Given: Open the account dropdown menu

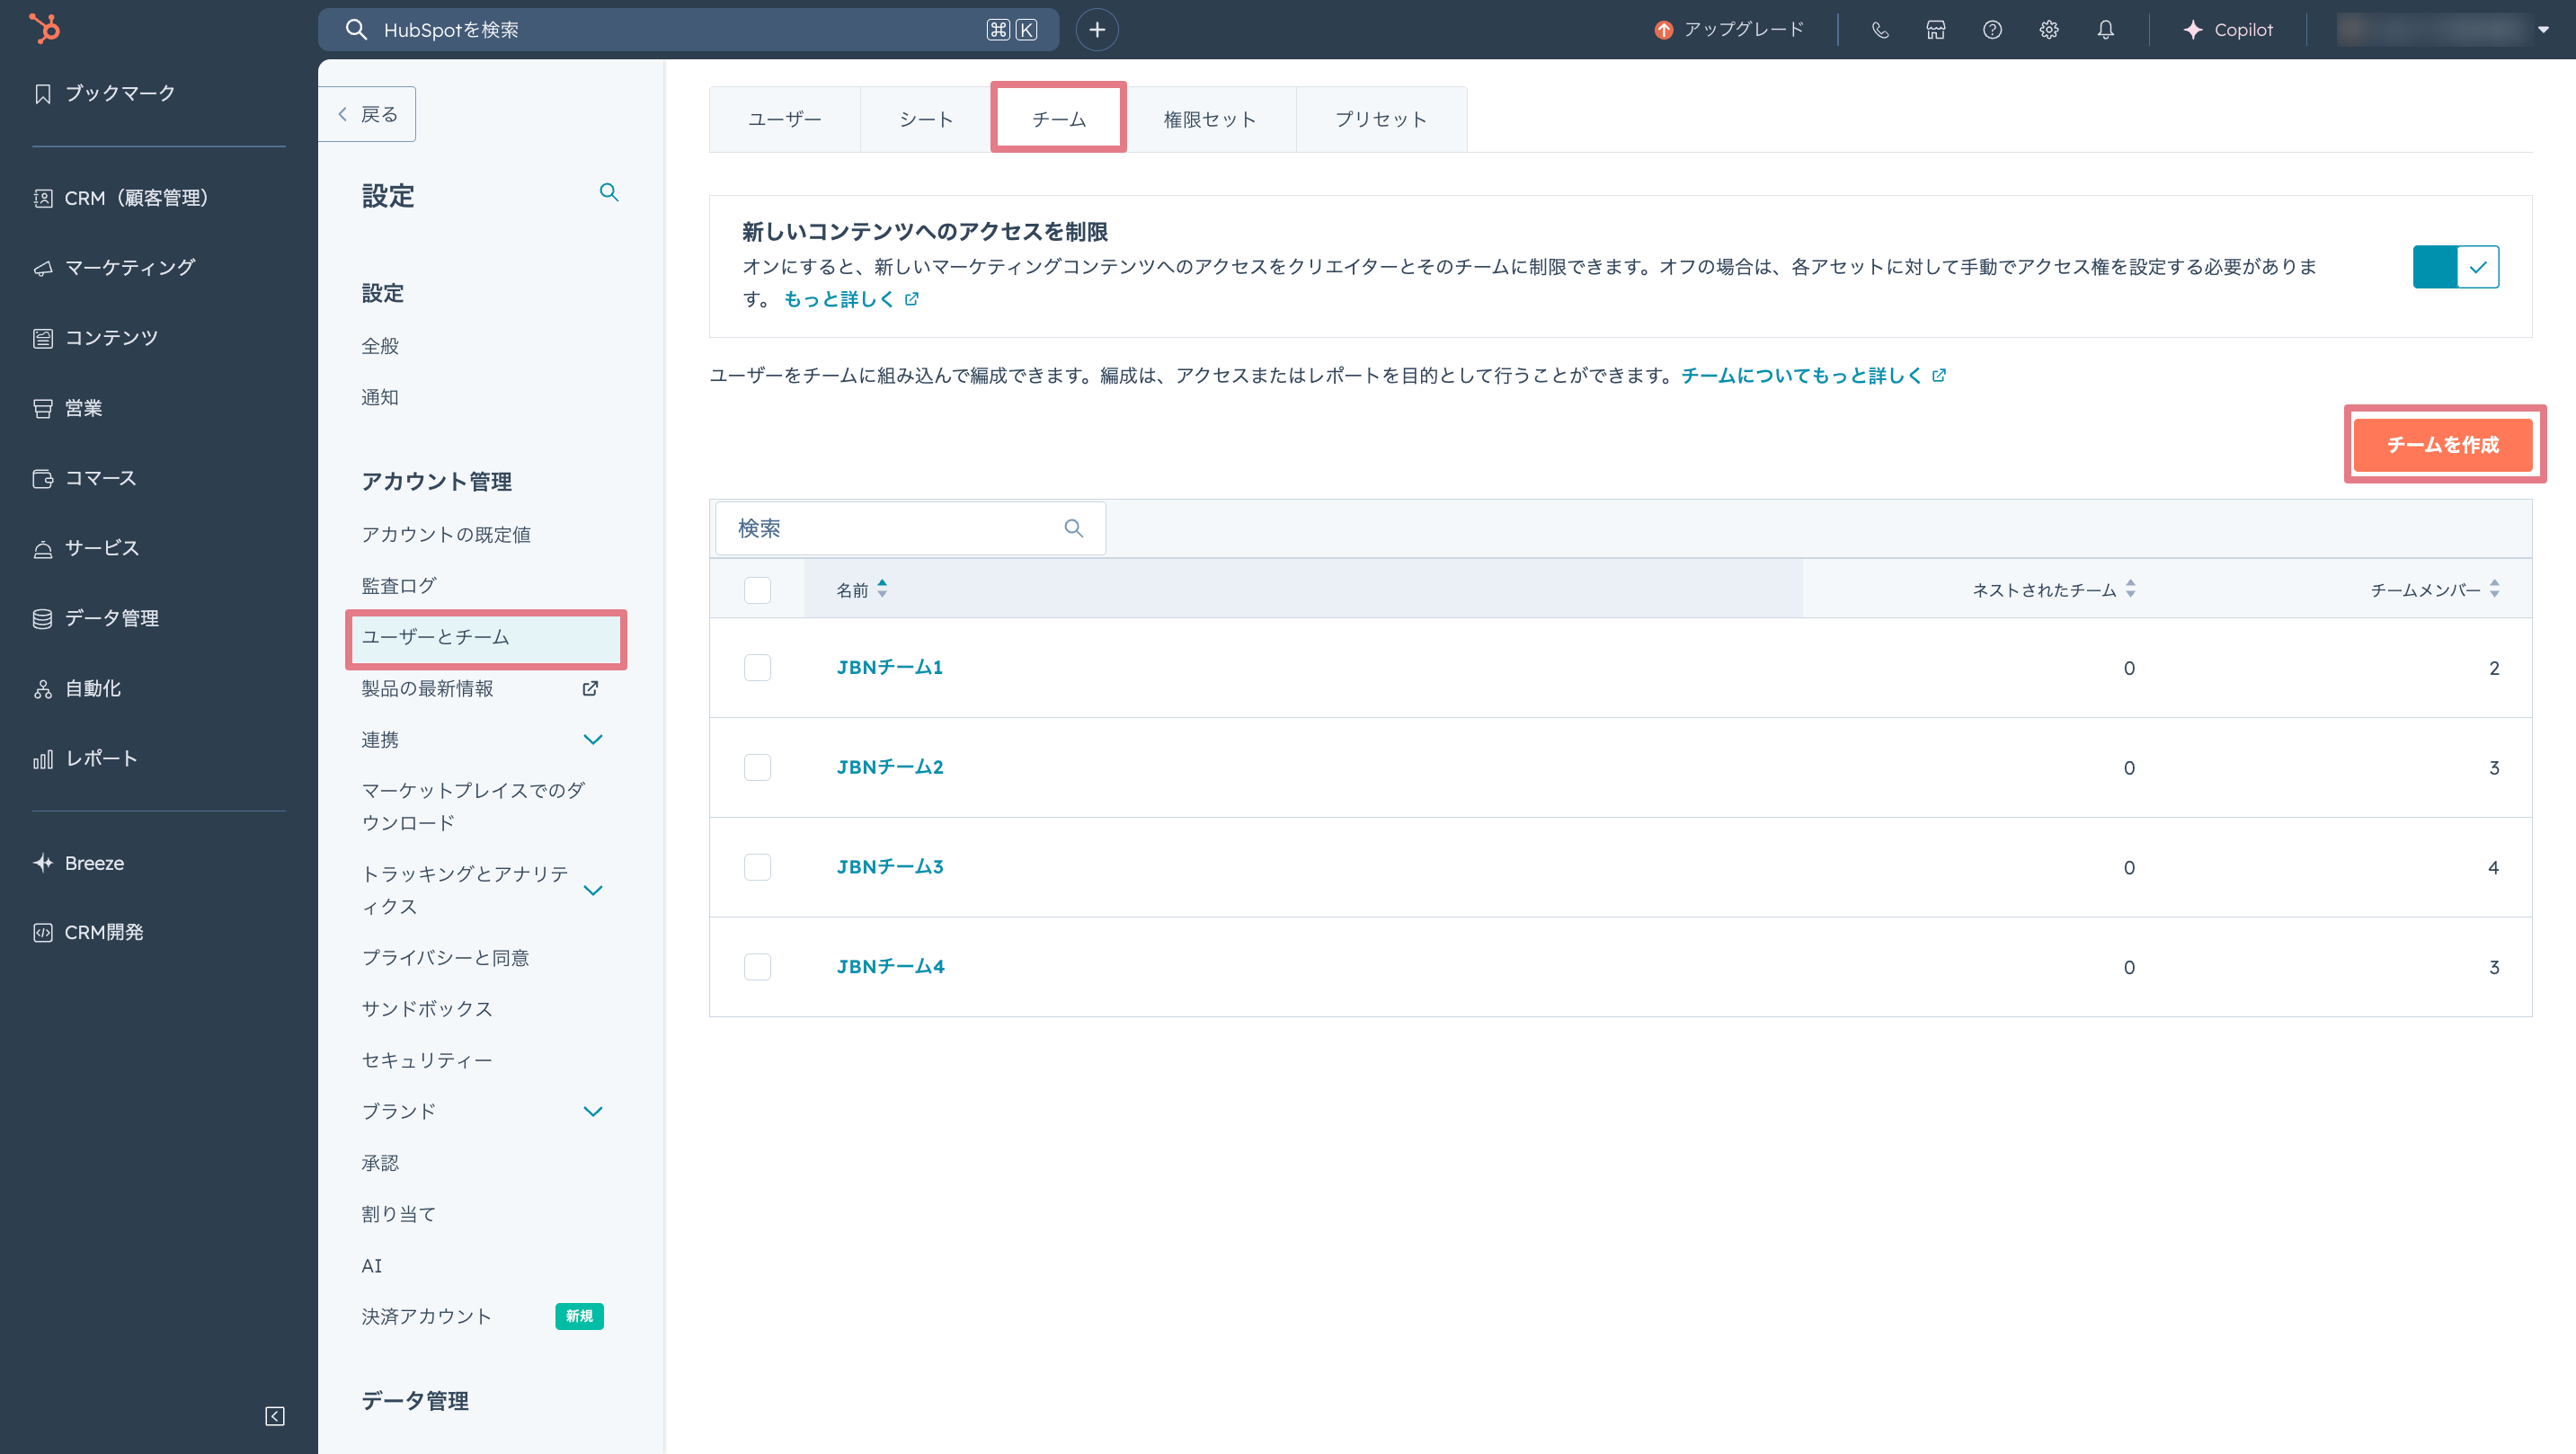Looking at the screenshot, I should [2445, 30].
